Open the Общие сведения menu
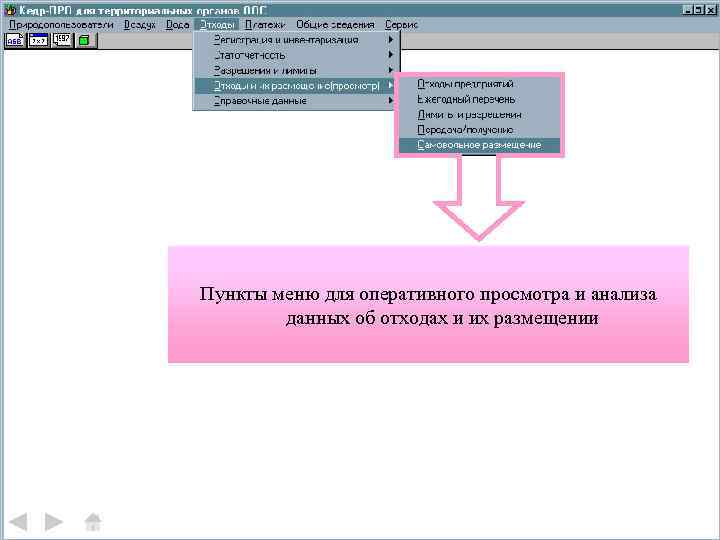 [x=335, y=25]
